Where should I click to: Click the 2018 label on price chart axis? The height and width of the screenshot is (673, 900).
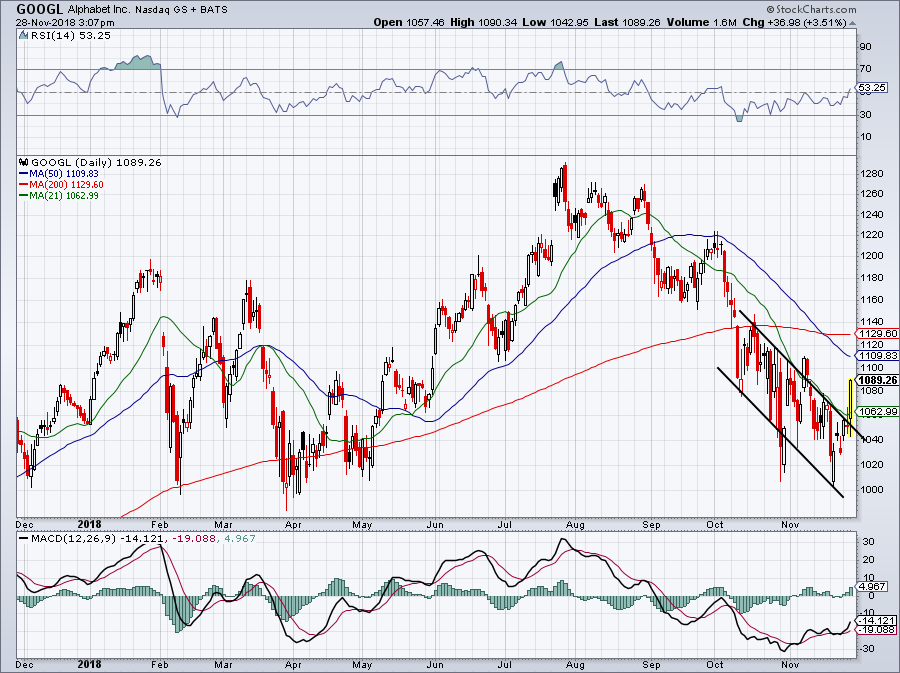90,524
